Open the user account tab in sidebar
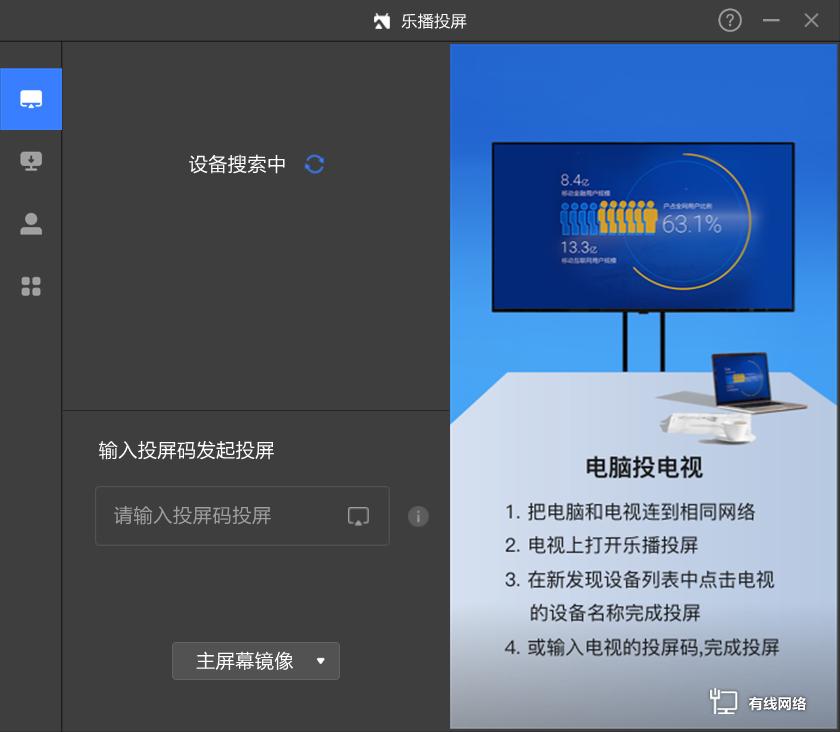Image resolution: width=840 pixels, height=732 pixels. click(x=31, y=223)
